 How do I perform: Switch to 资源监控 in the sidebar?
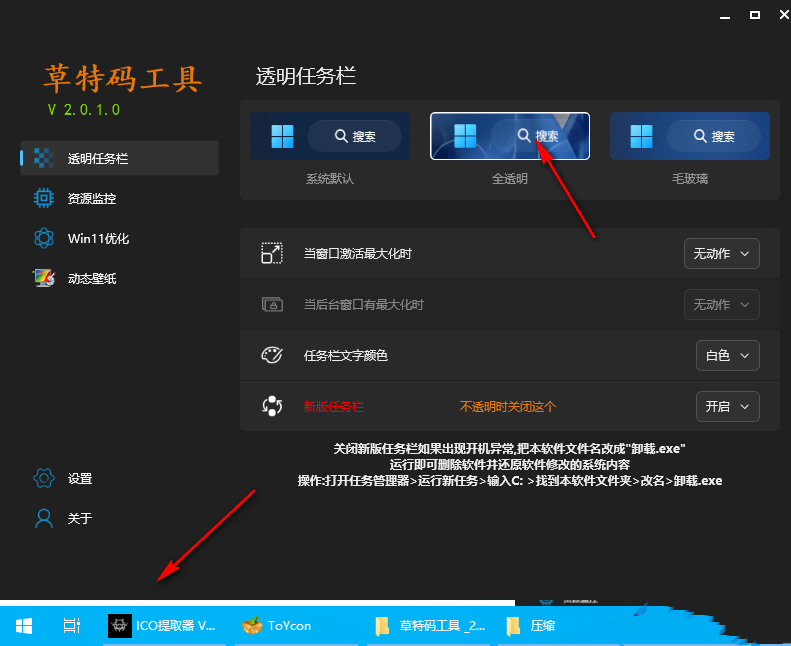119,198
